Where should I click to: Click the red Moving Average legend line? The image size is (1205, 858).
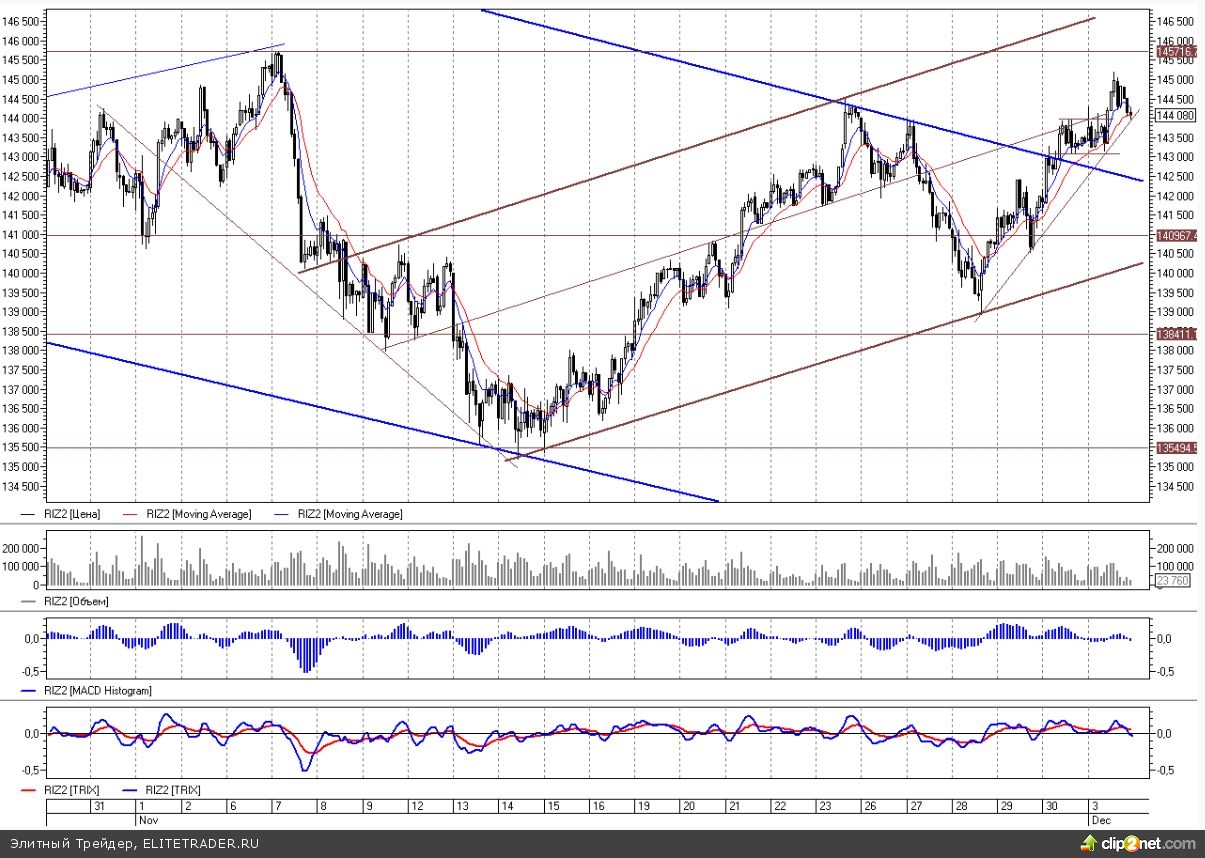coord(130,514)
